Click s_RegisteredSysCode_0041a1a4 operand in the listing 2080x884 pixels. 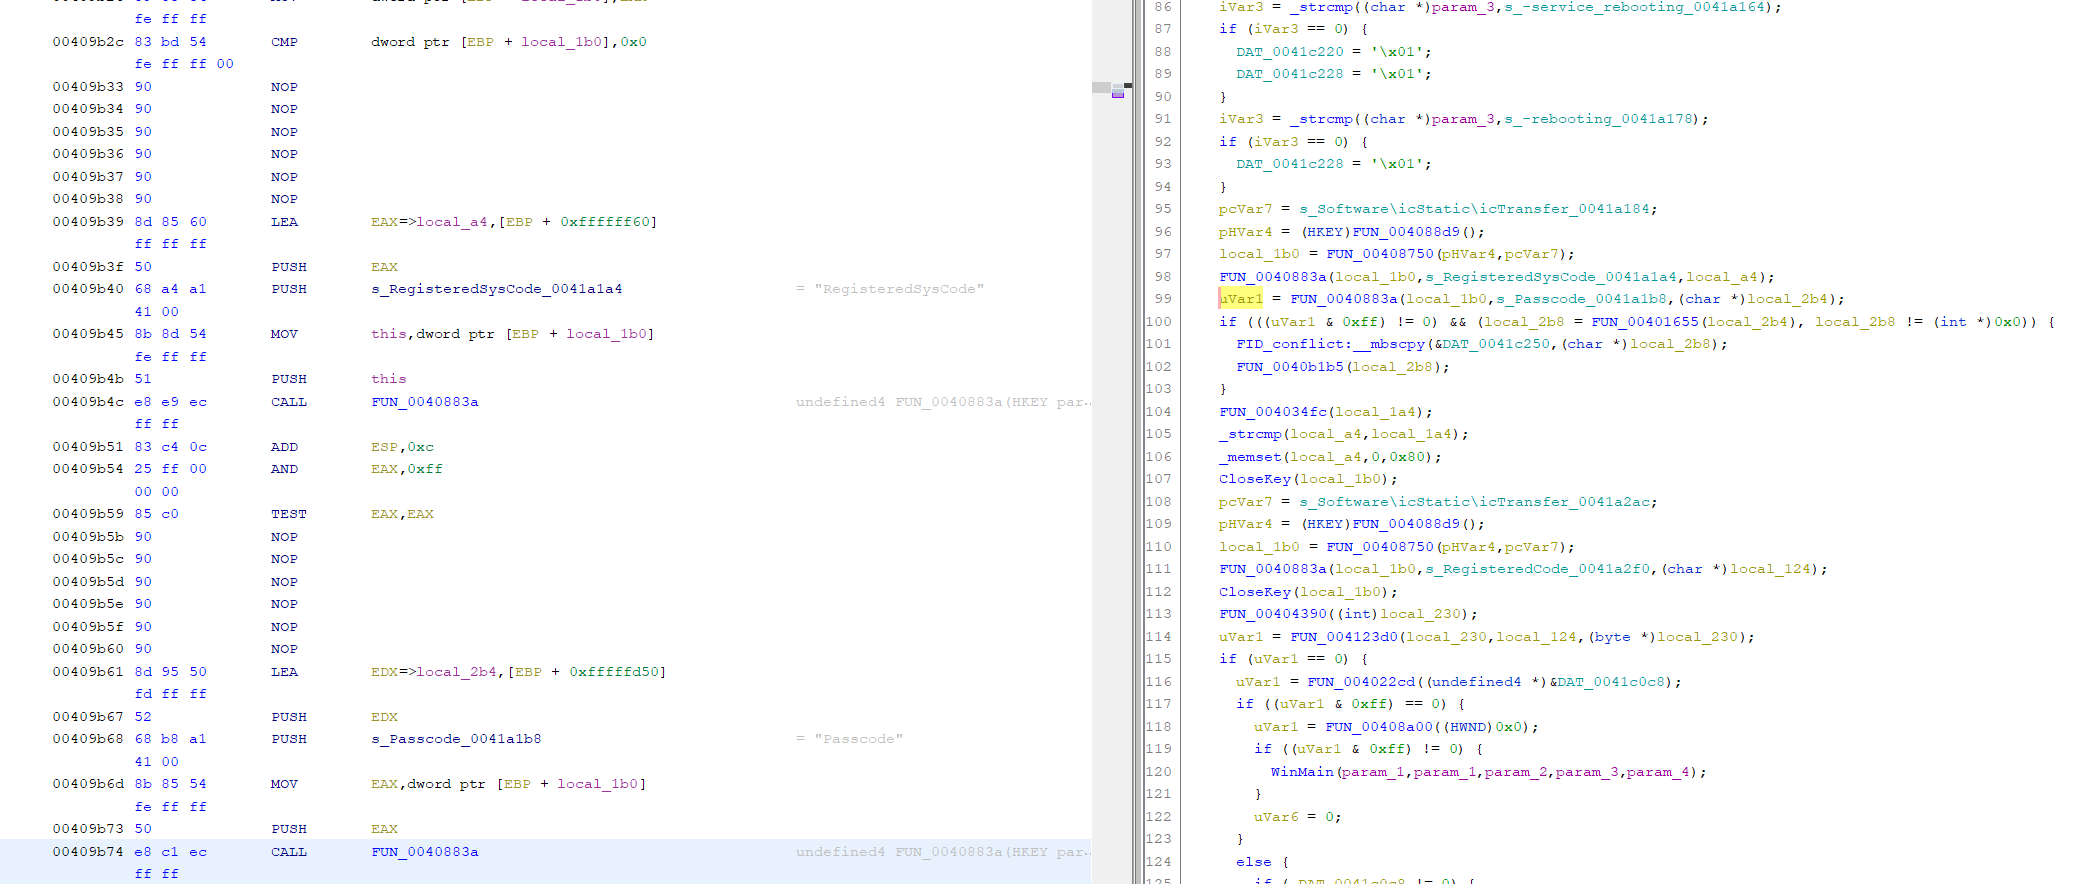(496, 289)
